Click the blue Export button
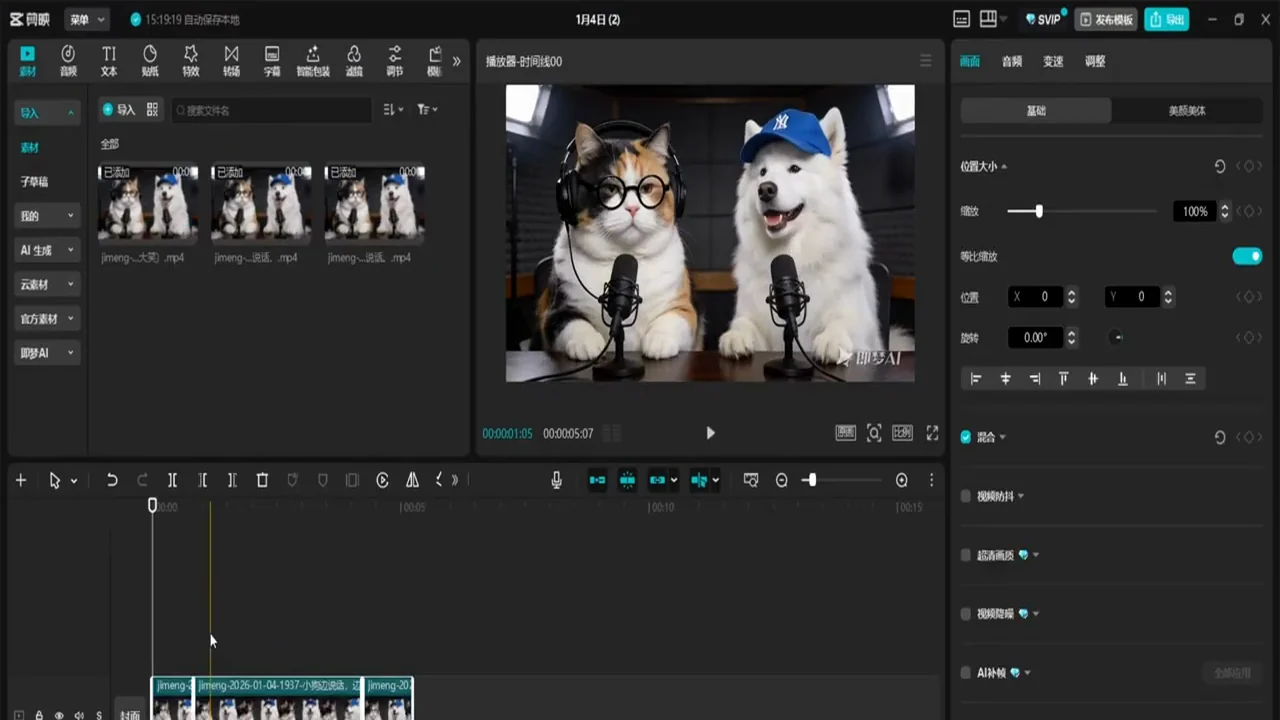This screenshot has height=720, width=1280. coord(1167,19)
